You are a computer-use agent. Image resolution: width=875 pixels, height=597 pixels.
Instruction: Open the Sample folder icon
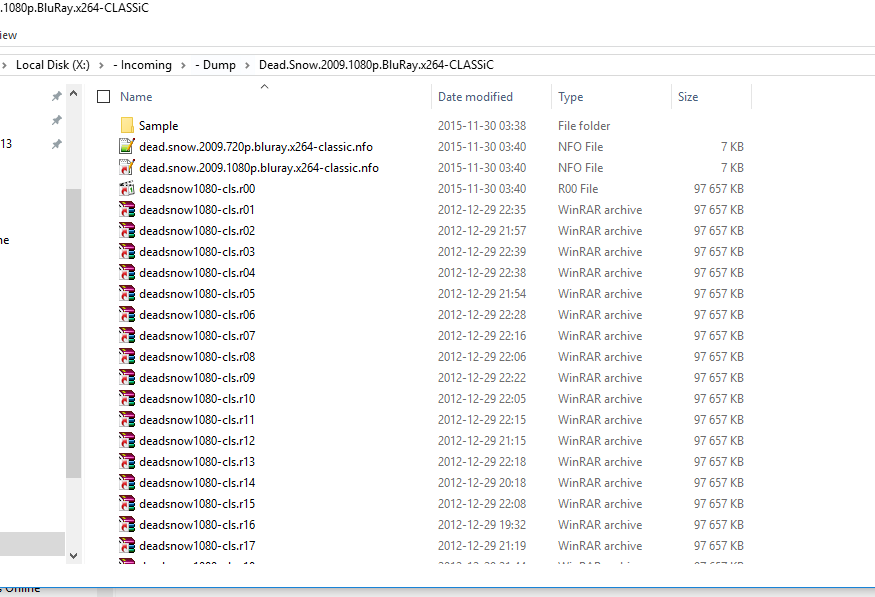(127, 126)
